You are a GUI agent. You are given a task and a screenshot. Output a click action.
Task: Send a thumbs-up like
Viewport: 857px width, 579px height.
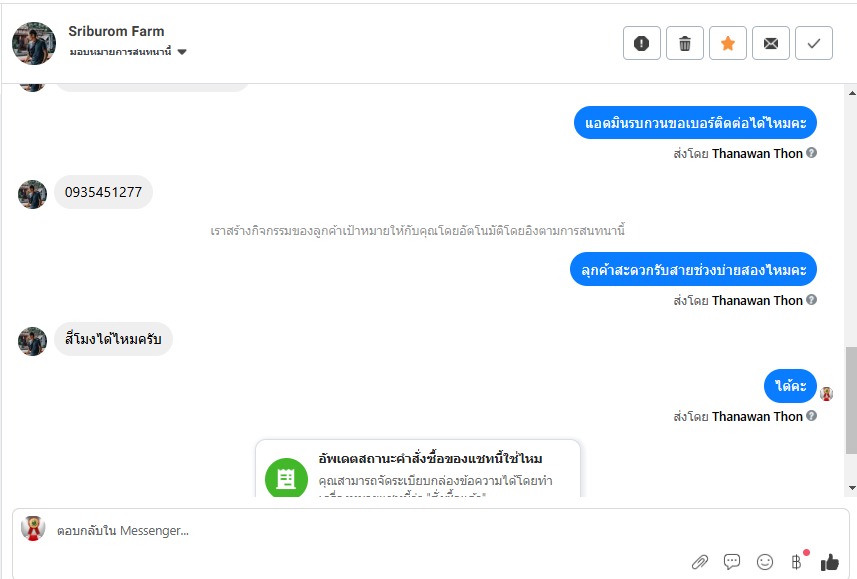(830, 562)
